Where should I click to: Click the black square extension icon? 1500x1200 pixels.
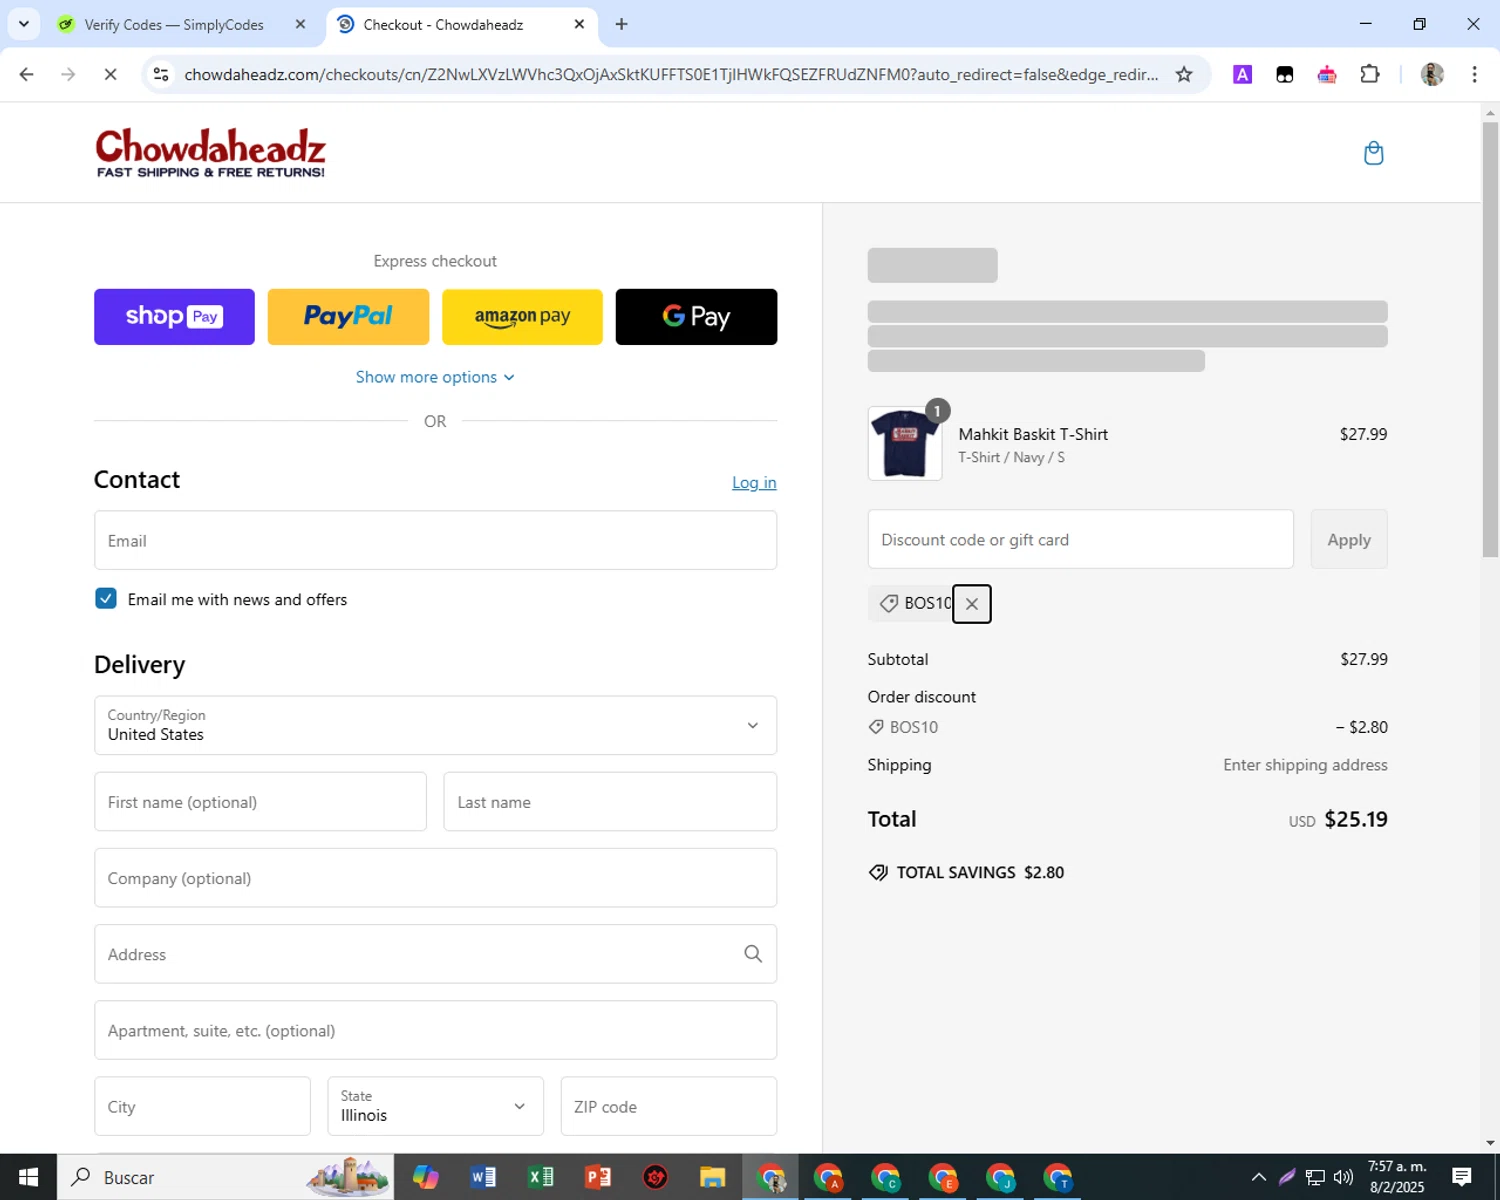[1284, 74]
